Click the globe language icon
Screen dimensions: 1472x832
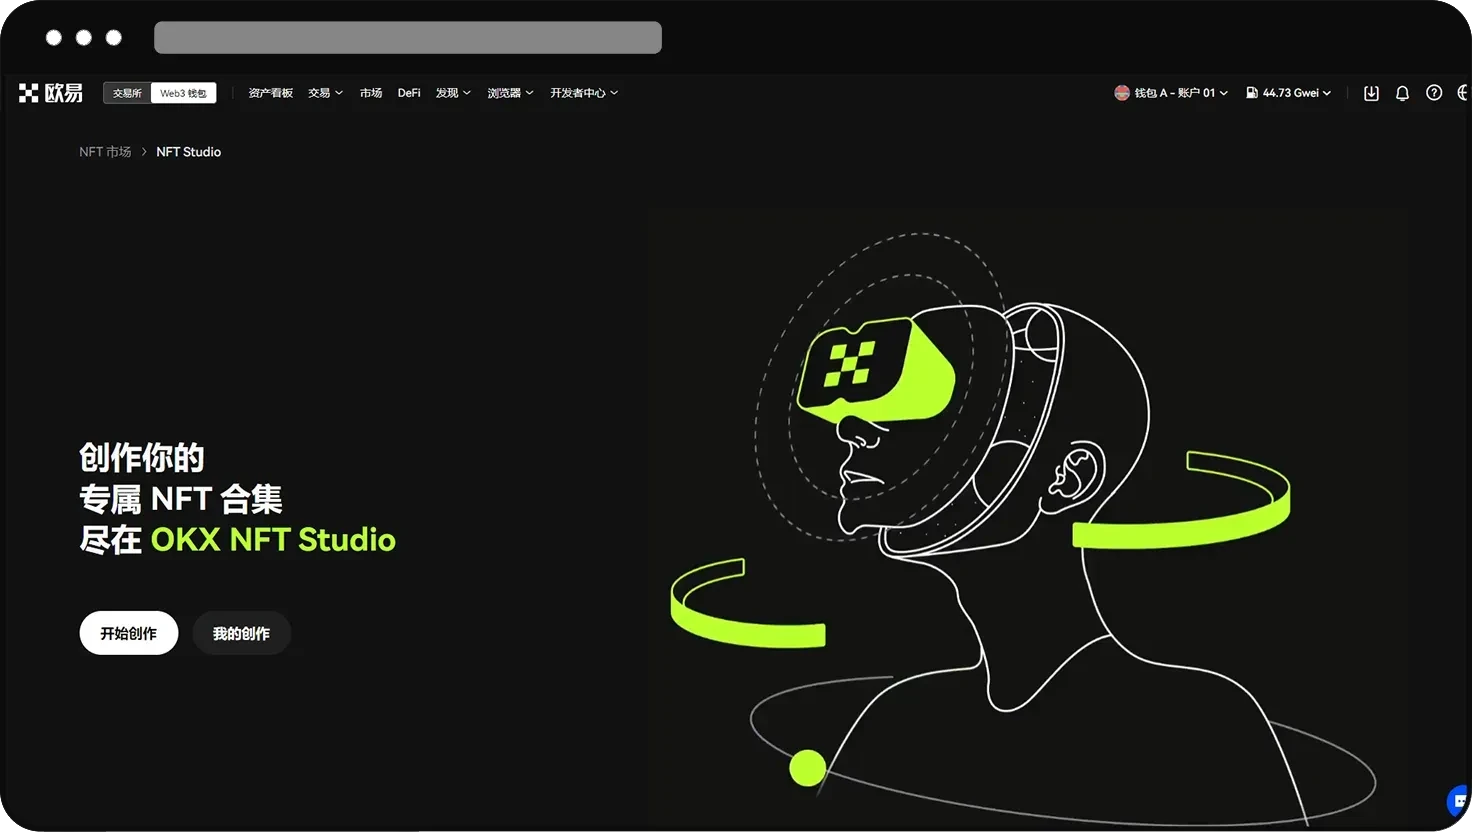[1463, 93]
